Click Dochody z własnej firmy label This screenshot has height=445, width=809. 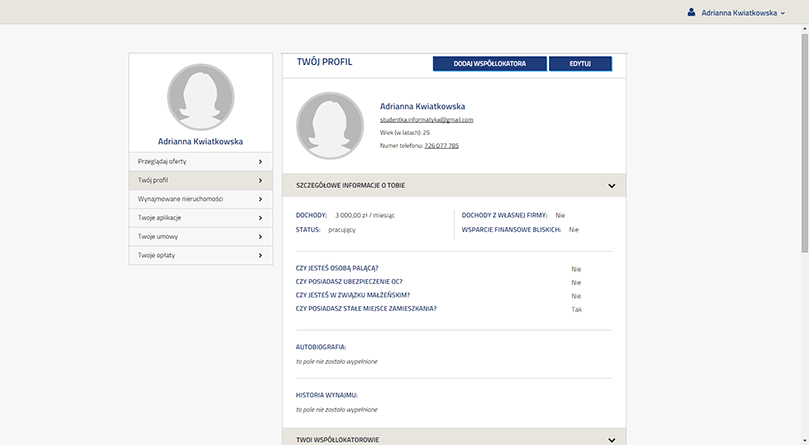coord(504,215)
